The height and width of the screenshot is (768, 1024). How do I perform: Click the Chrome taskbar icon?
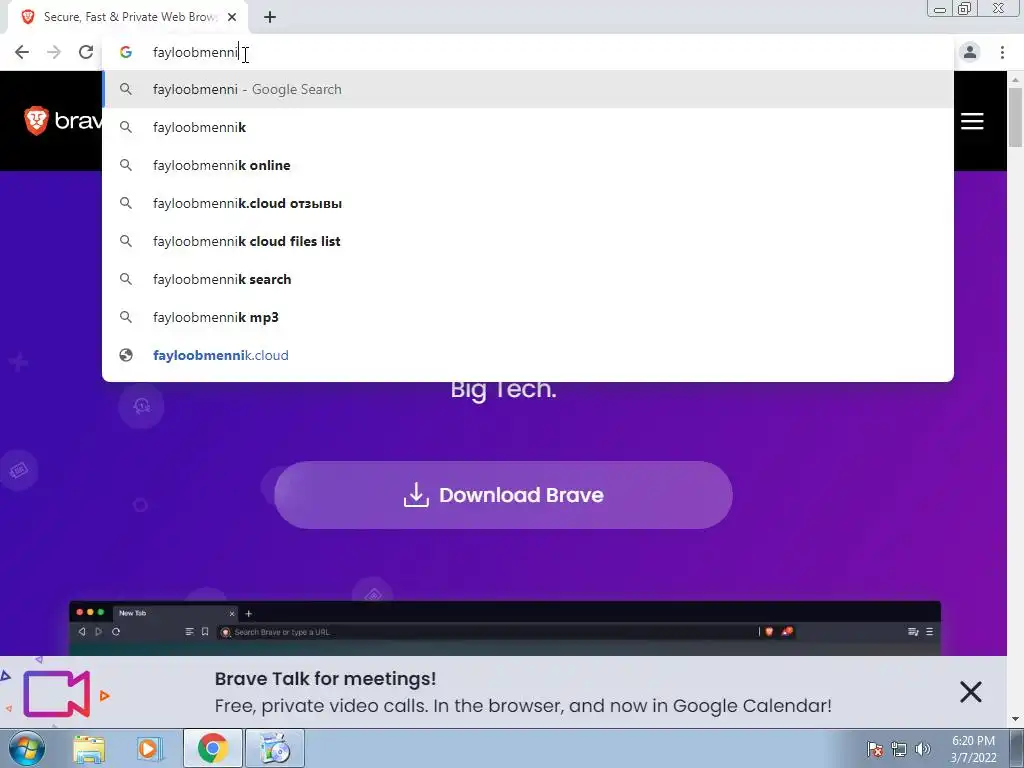pos(212,748)
